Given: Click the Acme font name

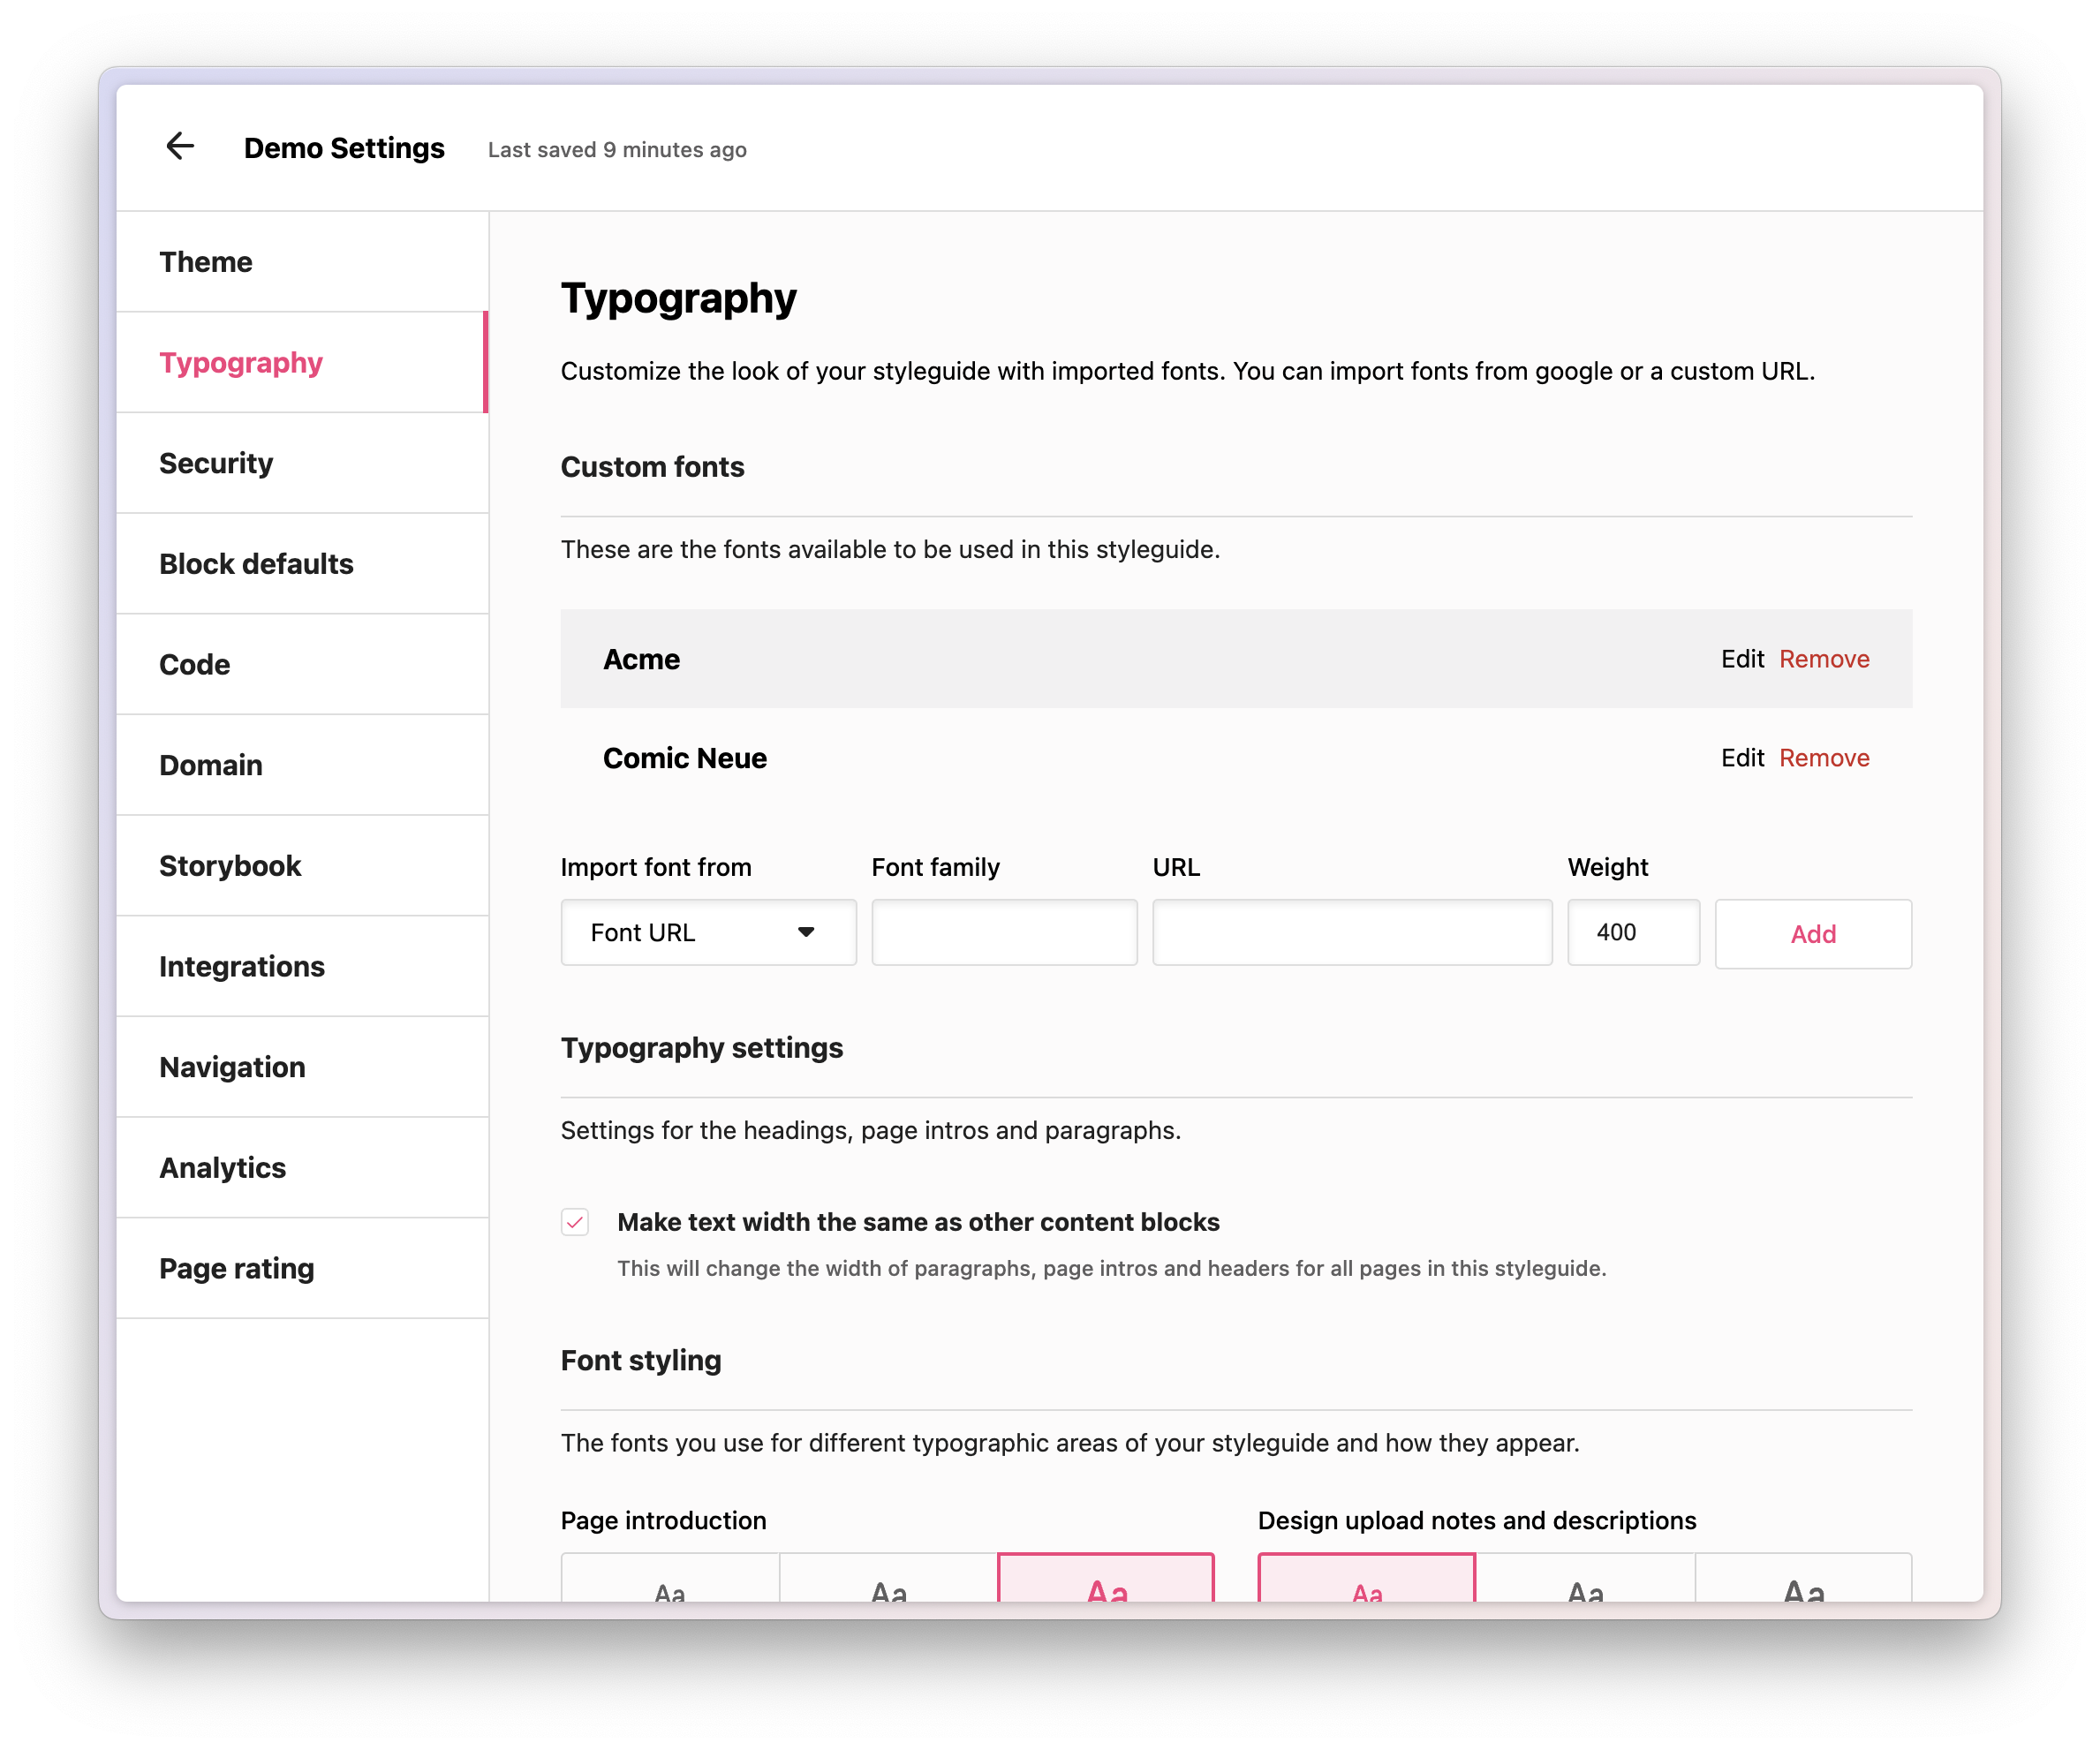Looking at the screenshot, I should point(641,660).
